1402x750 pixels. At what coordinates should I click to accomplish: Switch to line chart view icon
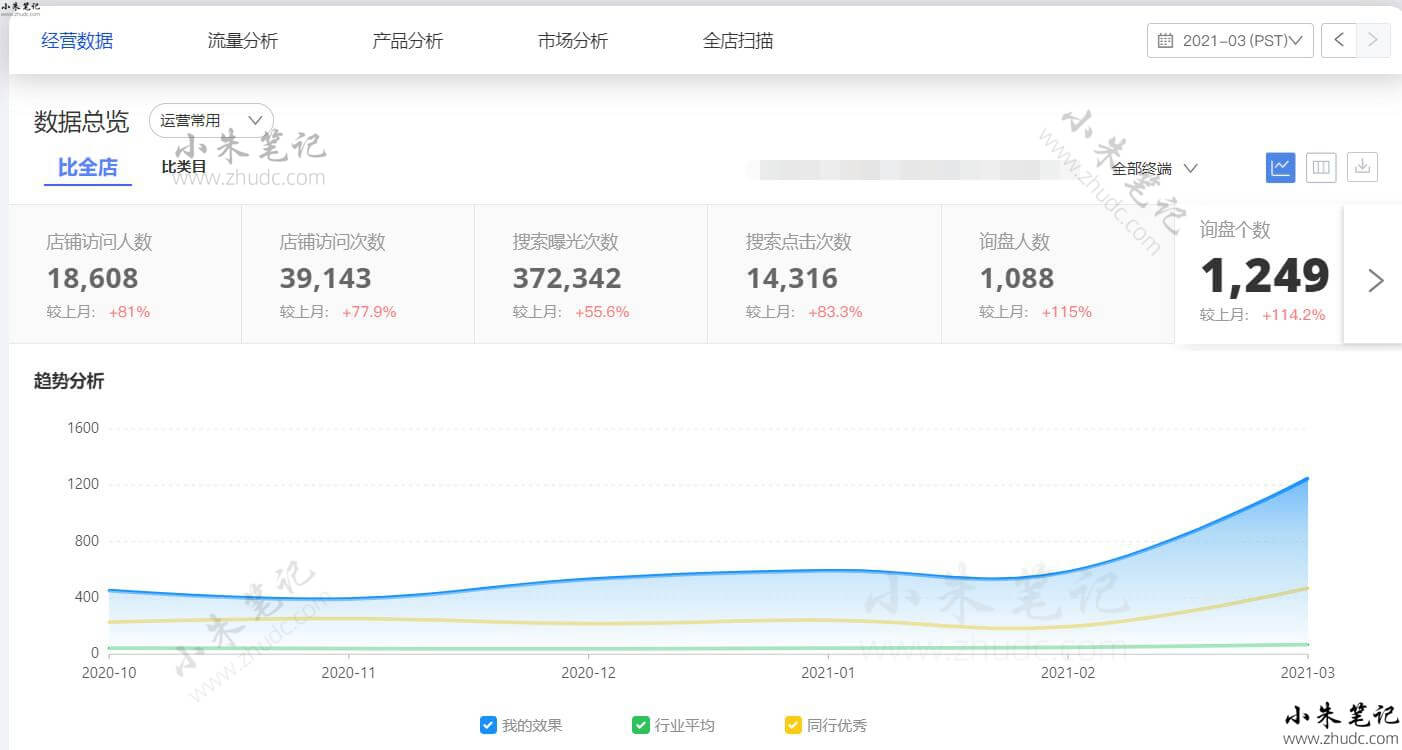(x=1280, y=168)
